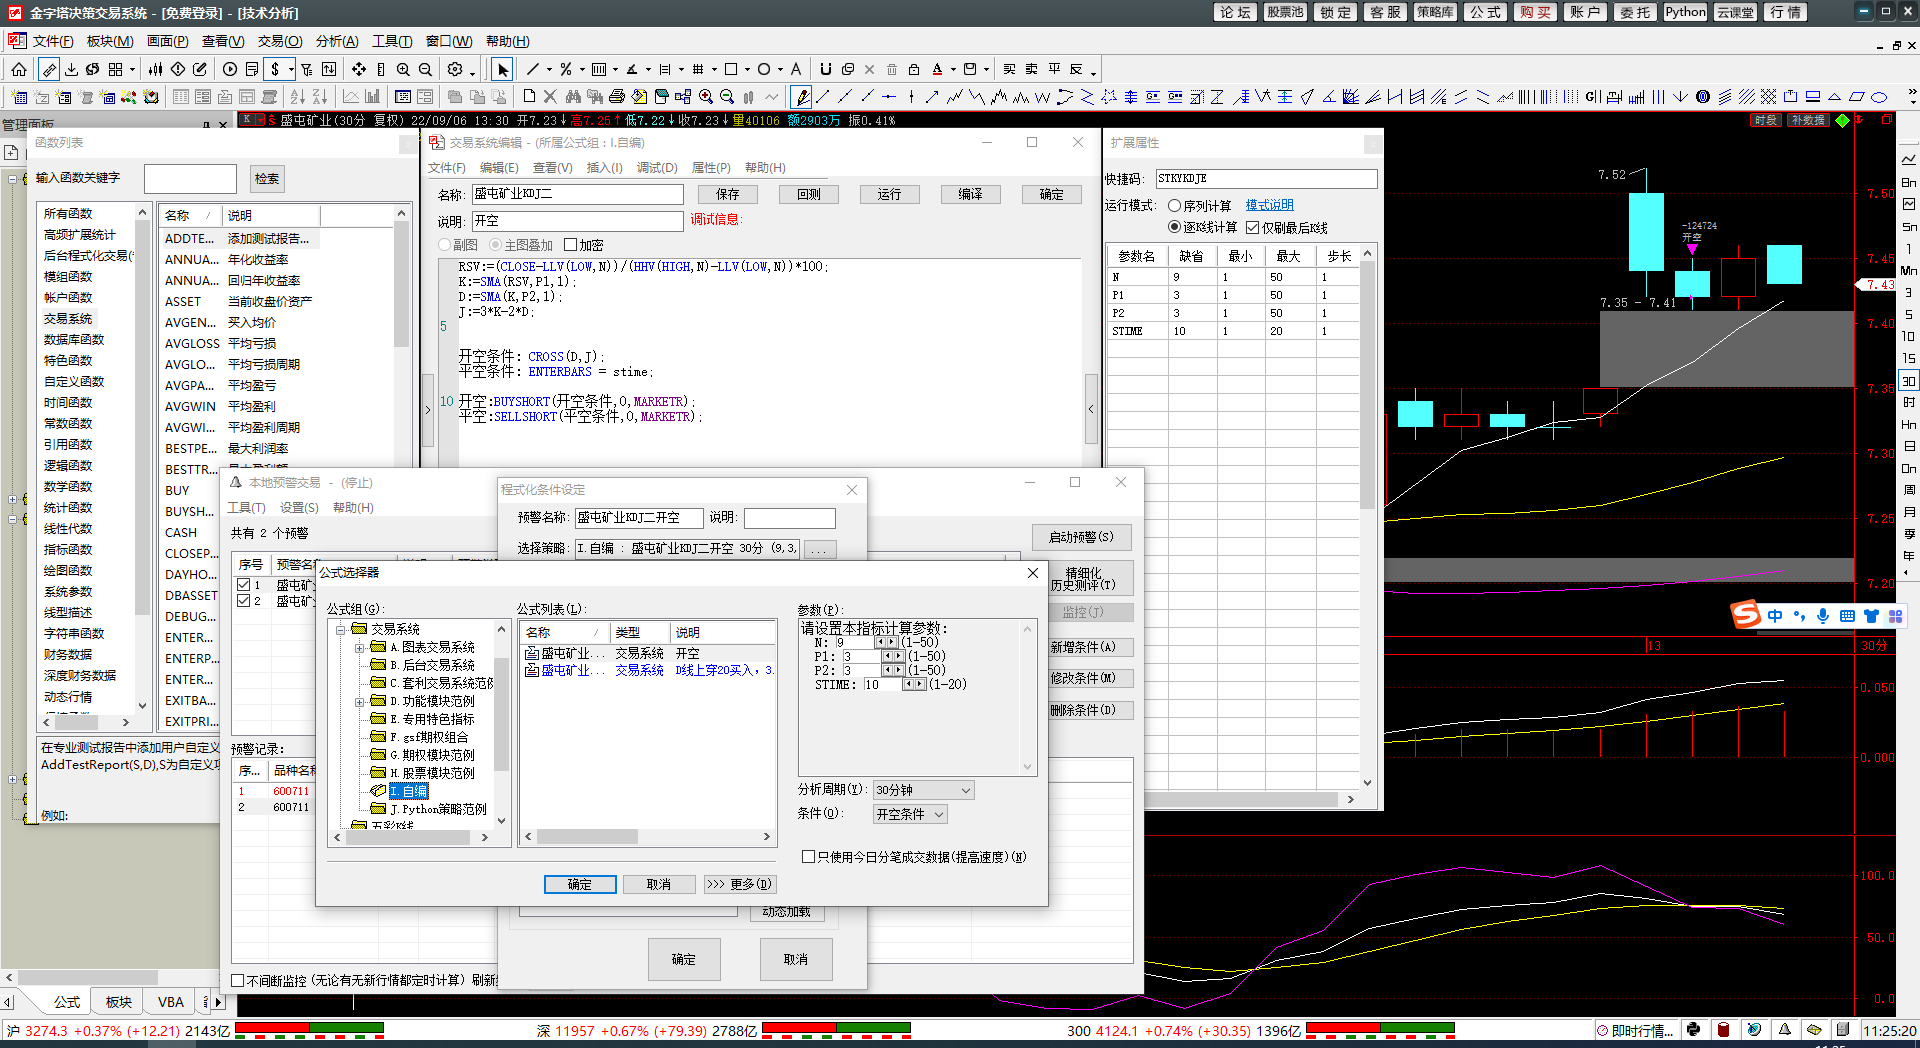
Task: Click the candlestick chart icon in toolbar
Action: click(155, 69)
